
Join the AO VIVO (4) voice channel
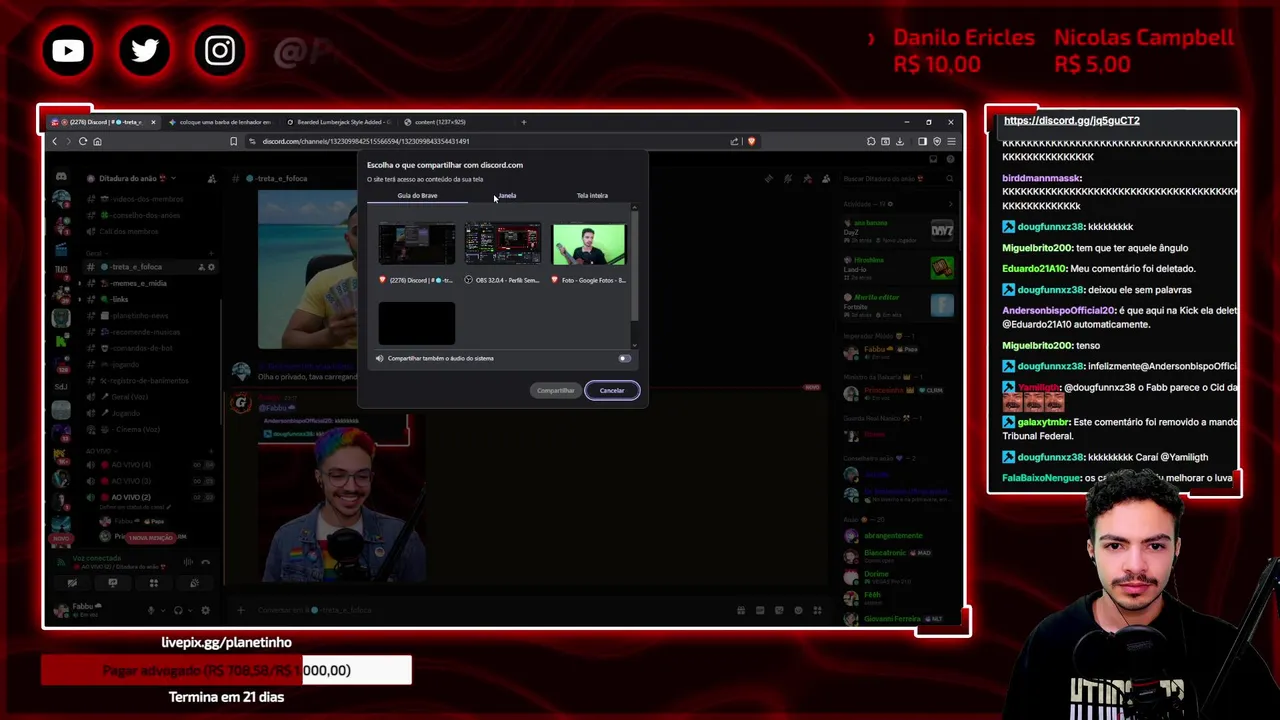[x=131, y=465]
